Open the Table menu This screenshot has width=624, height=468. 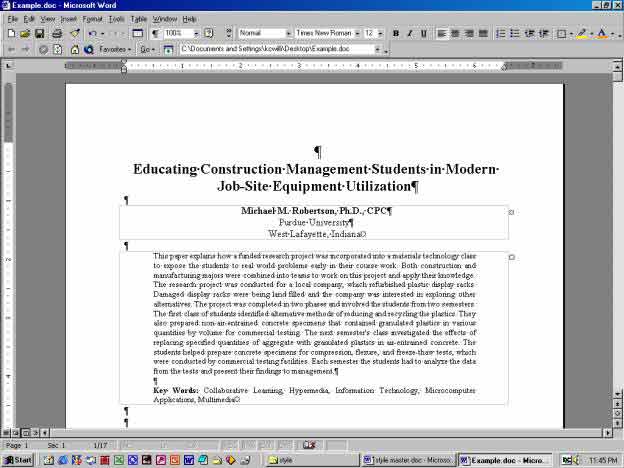pos(138,19)
